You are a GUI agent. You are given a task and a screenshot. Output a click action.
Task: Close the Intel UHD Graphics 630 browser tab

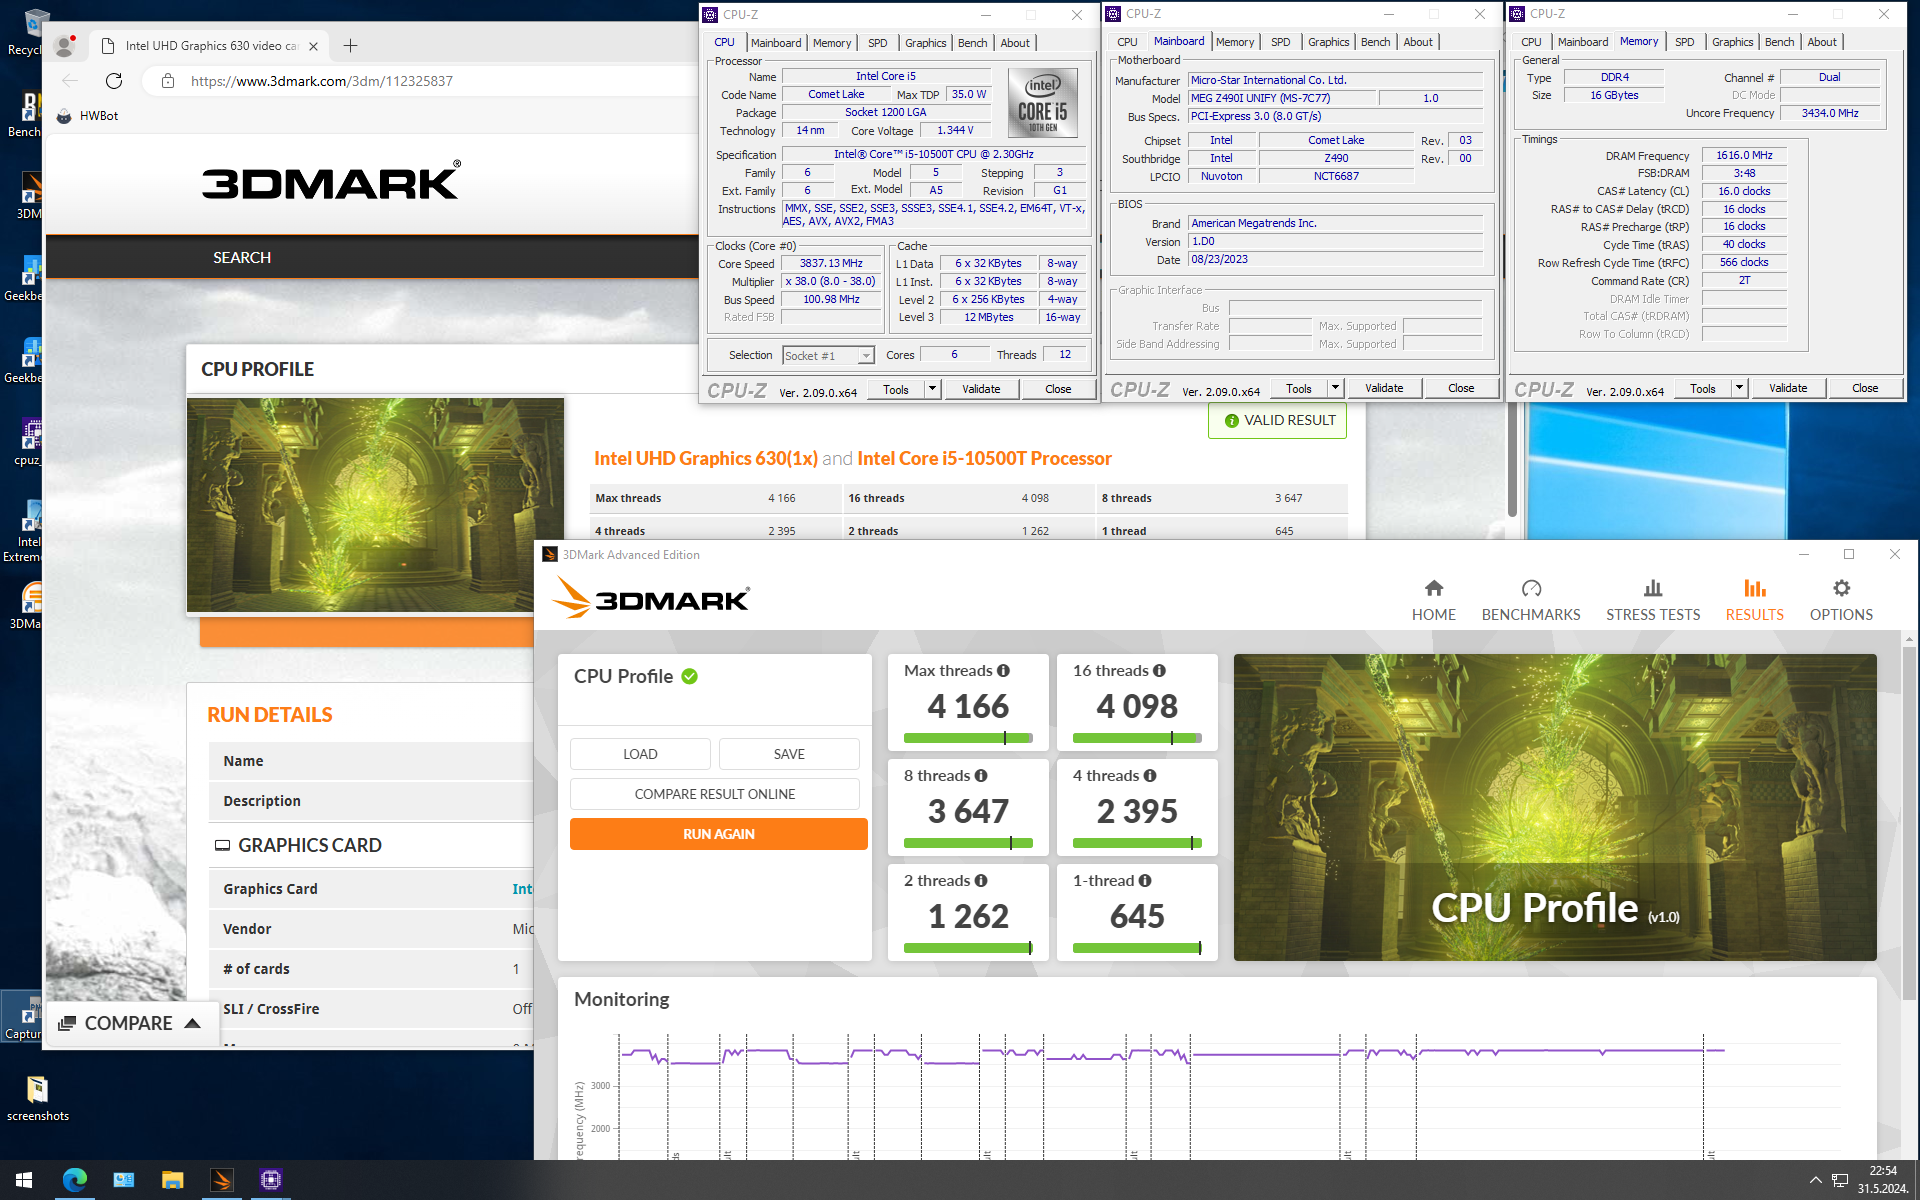313,46
